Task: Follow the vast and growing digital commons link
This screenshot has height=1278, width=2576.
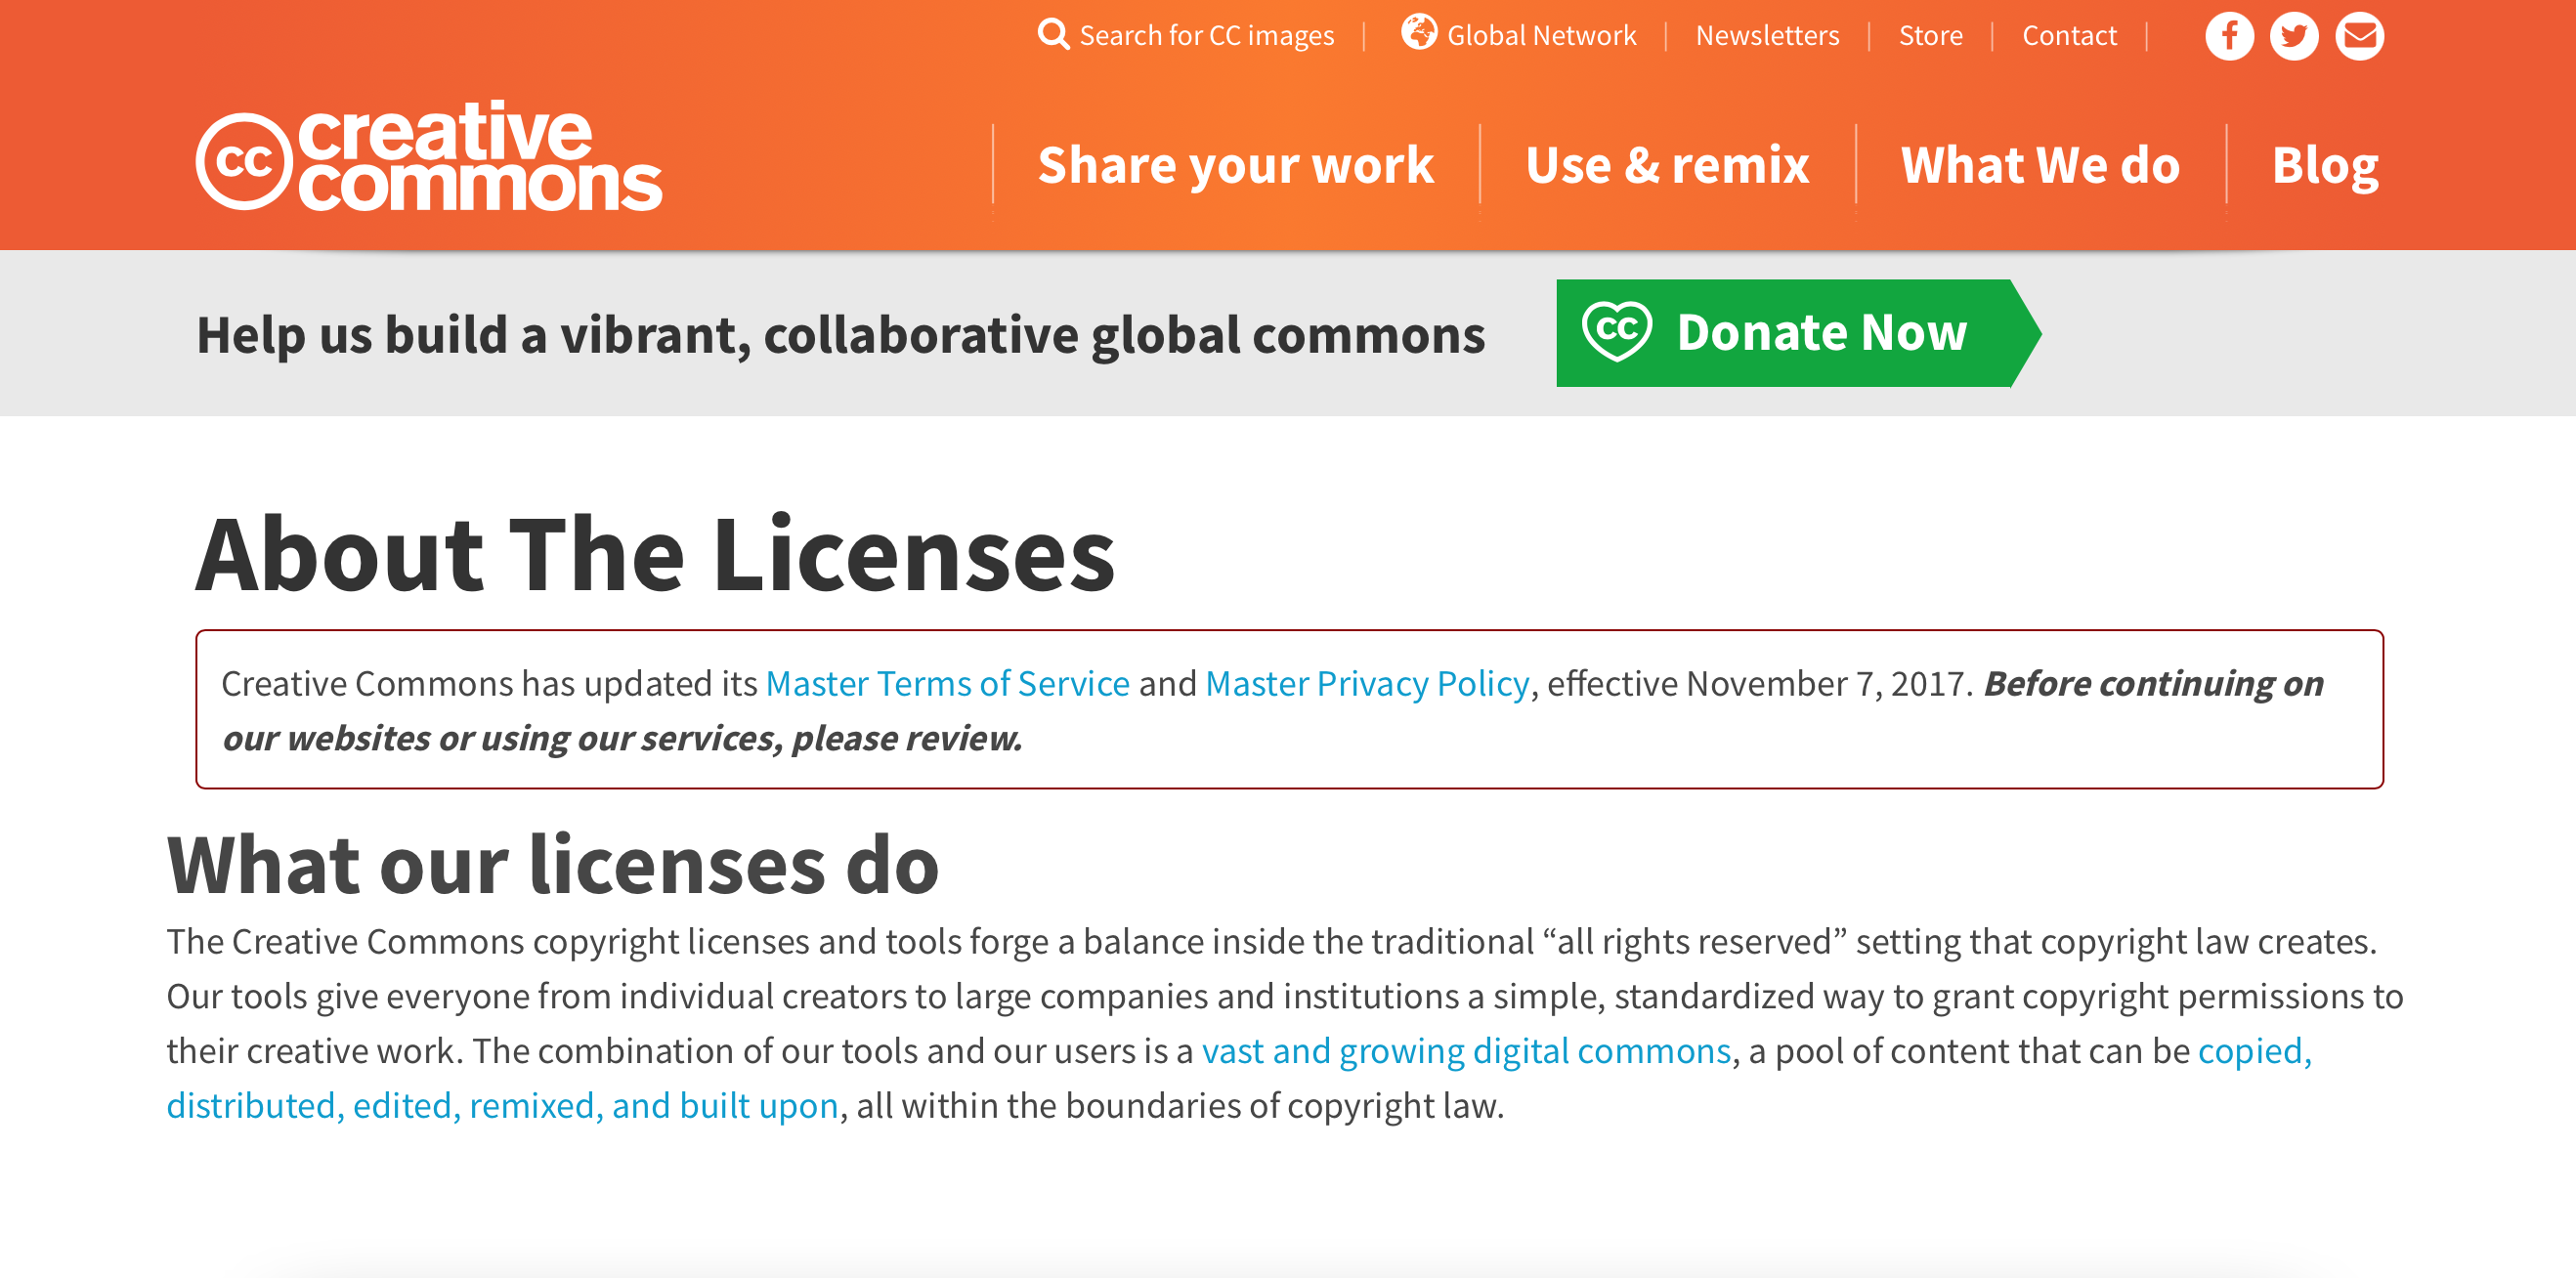Action: coord(1465,1051)
